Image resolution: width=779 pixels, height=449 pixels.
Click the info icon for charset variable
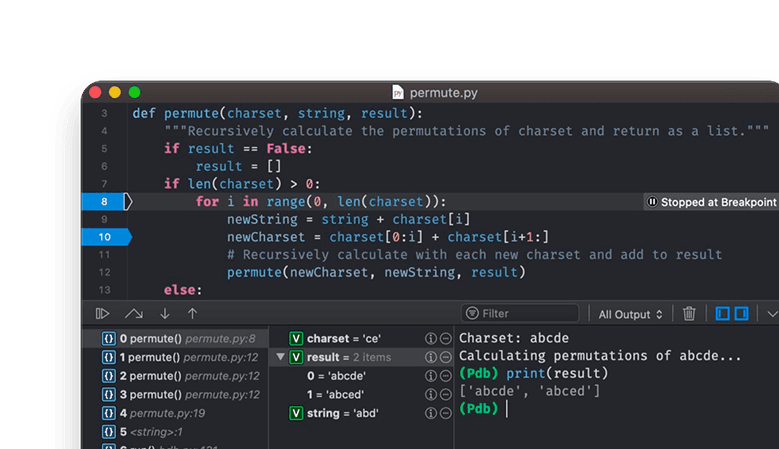[431, 339]
